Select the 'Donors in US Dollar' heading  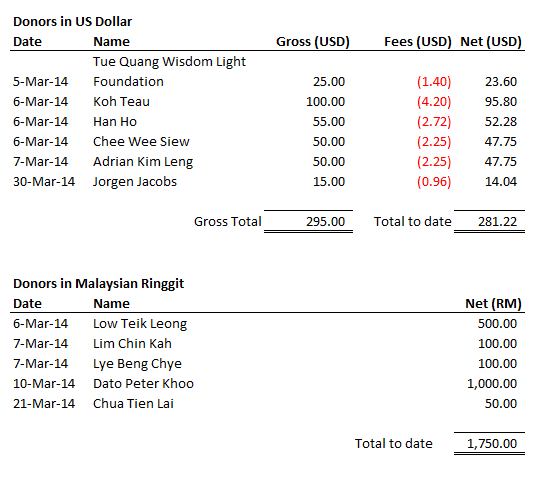[x=72, y=21]
